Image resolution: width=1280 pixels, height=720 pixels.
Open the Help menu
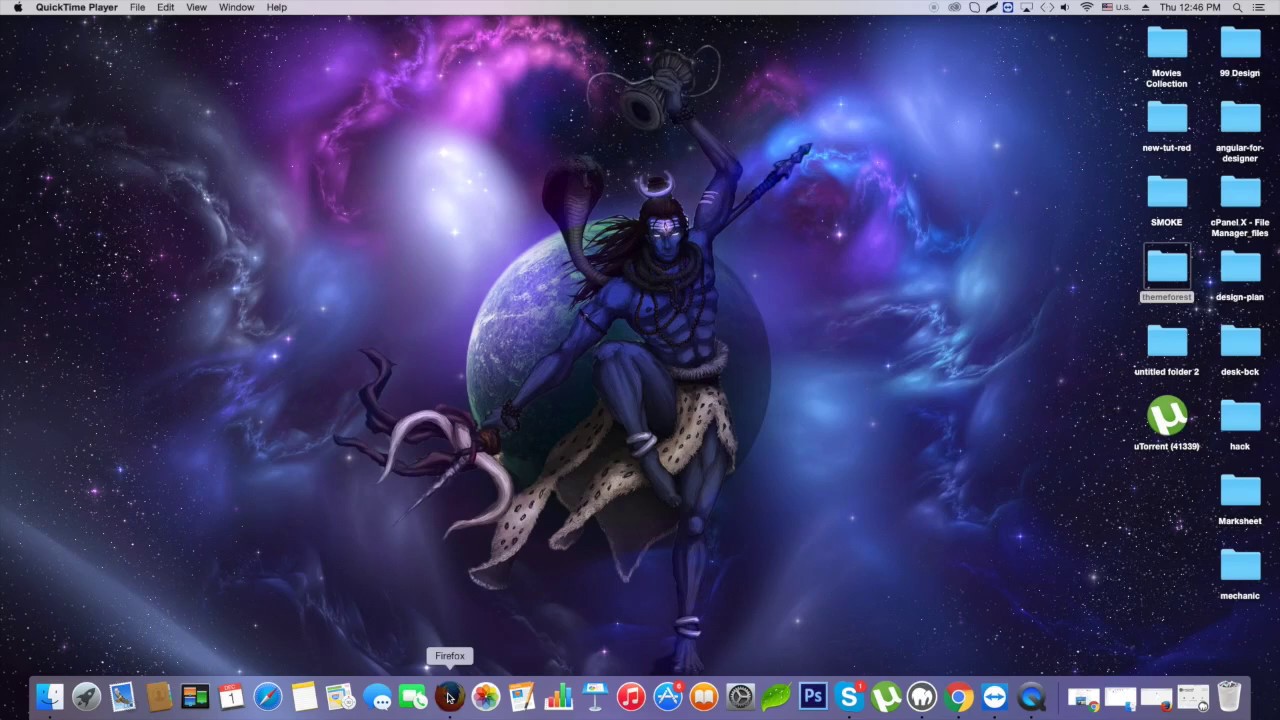(x=276, y=7)
